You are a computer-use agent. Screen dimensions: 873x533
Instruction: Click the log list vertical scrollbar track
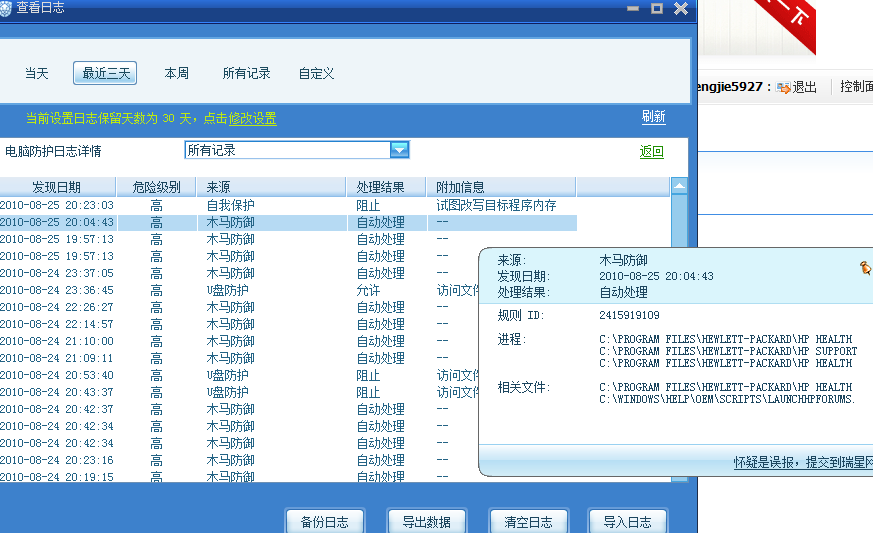[x=679, y=223]
